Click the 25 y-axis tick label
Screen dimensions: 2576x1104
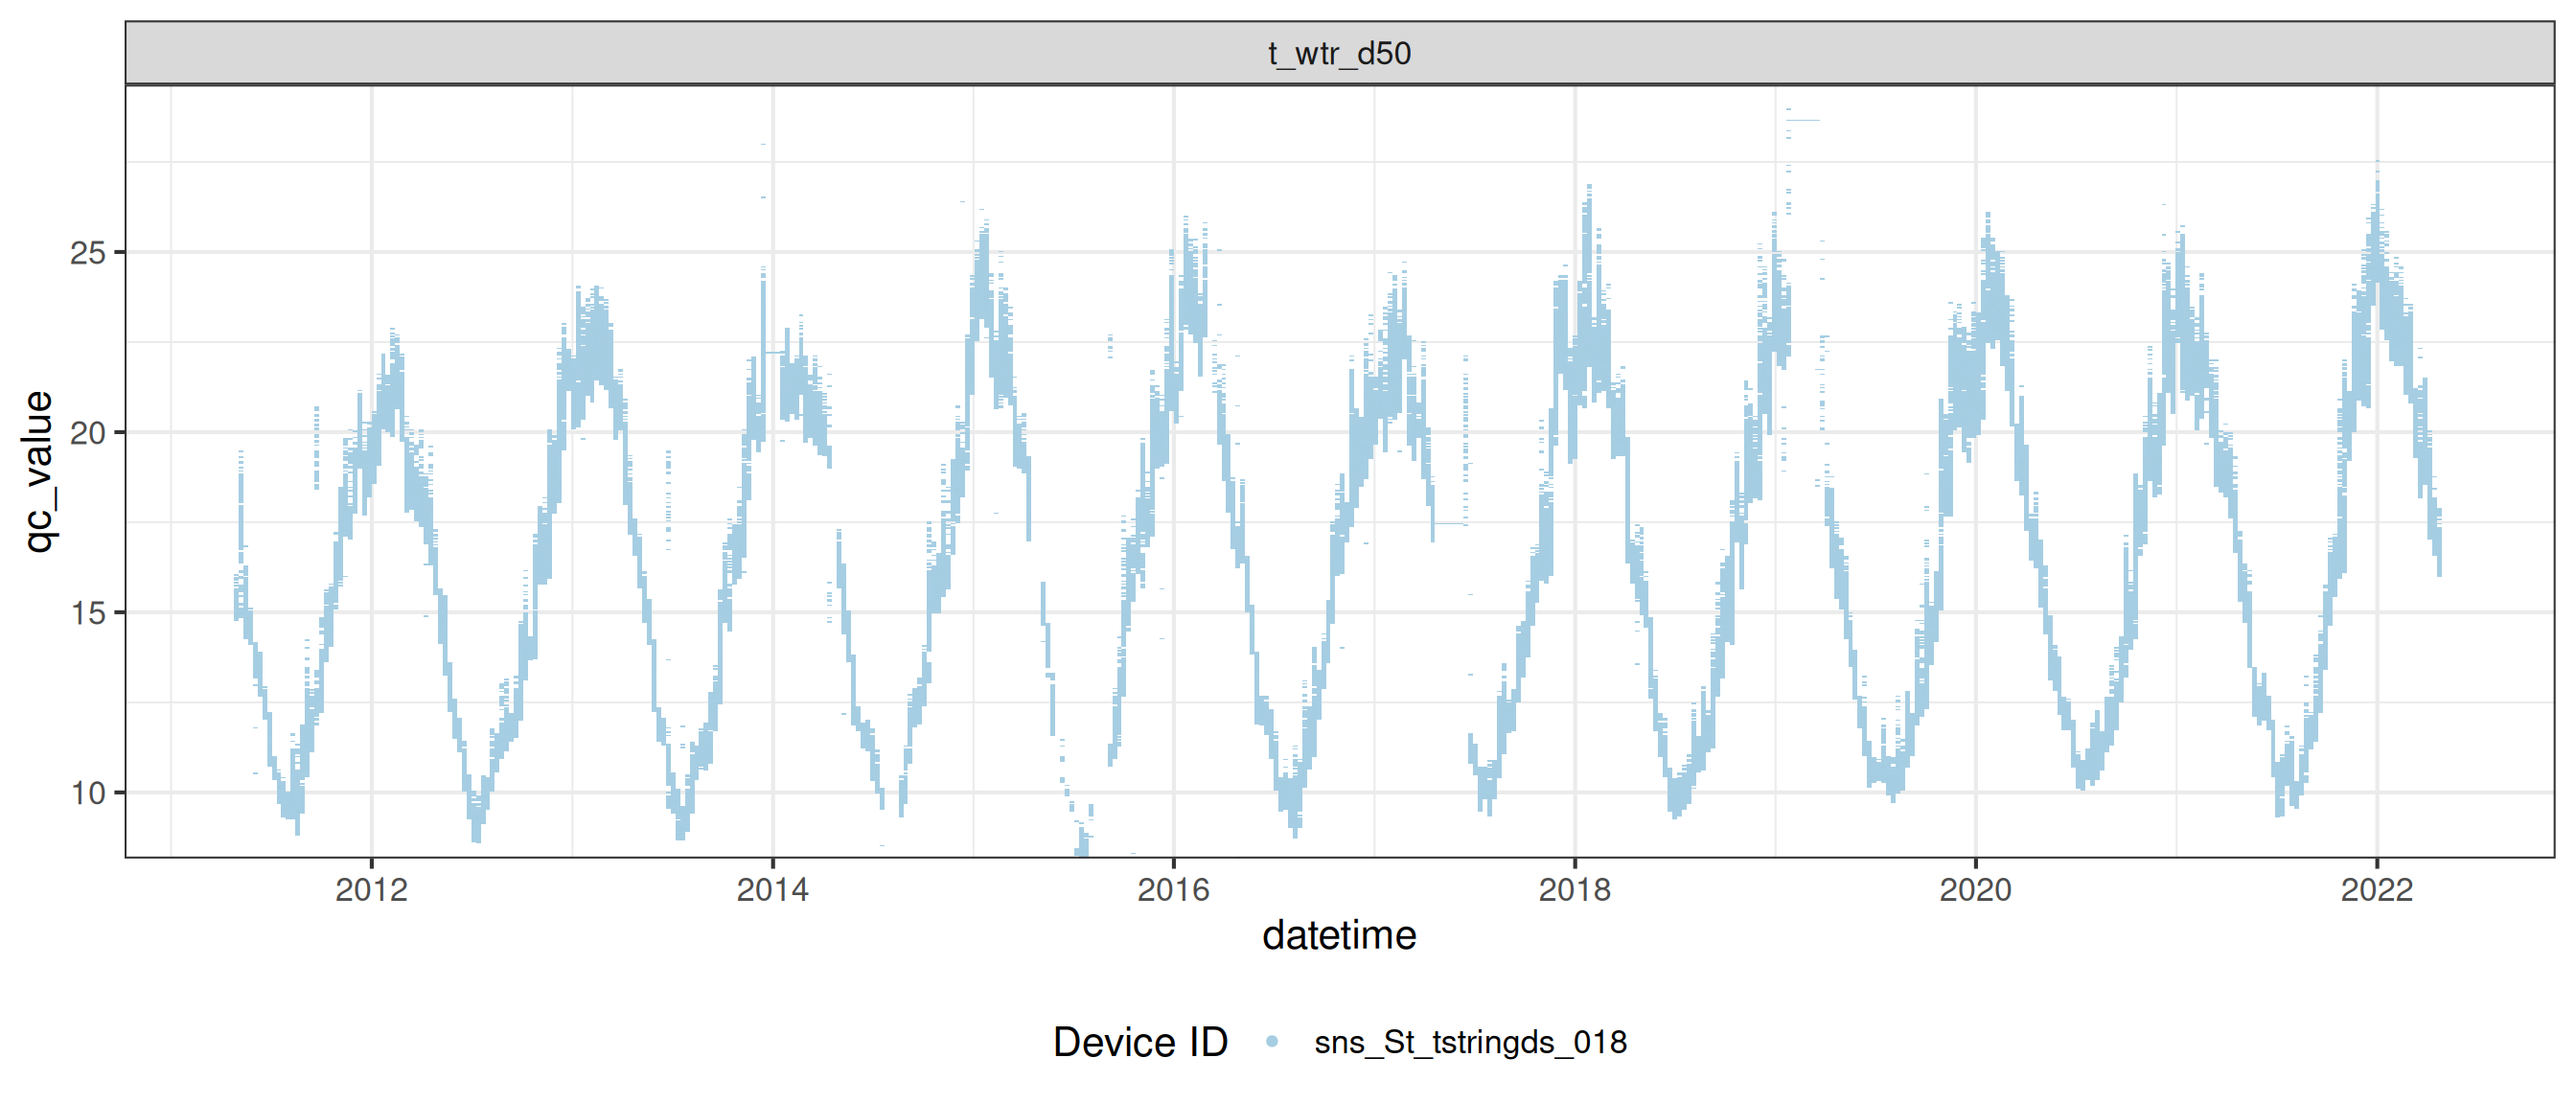[x=88, y=253]
